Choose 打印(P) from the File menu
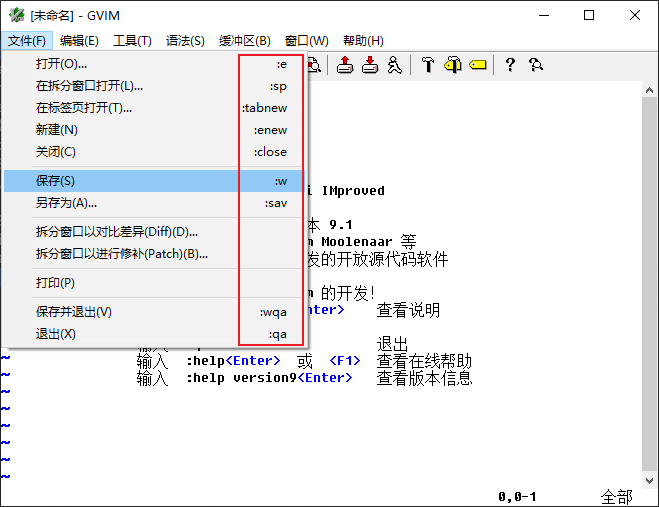The image size is (659, 507). point(153,283)
